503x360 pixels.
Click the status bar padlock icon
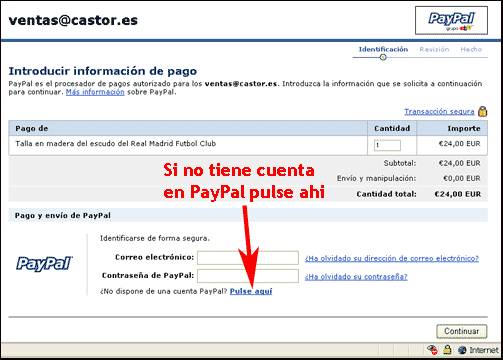coord(447,350)
